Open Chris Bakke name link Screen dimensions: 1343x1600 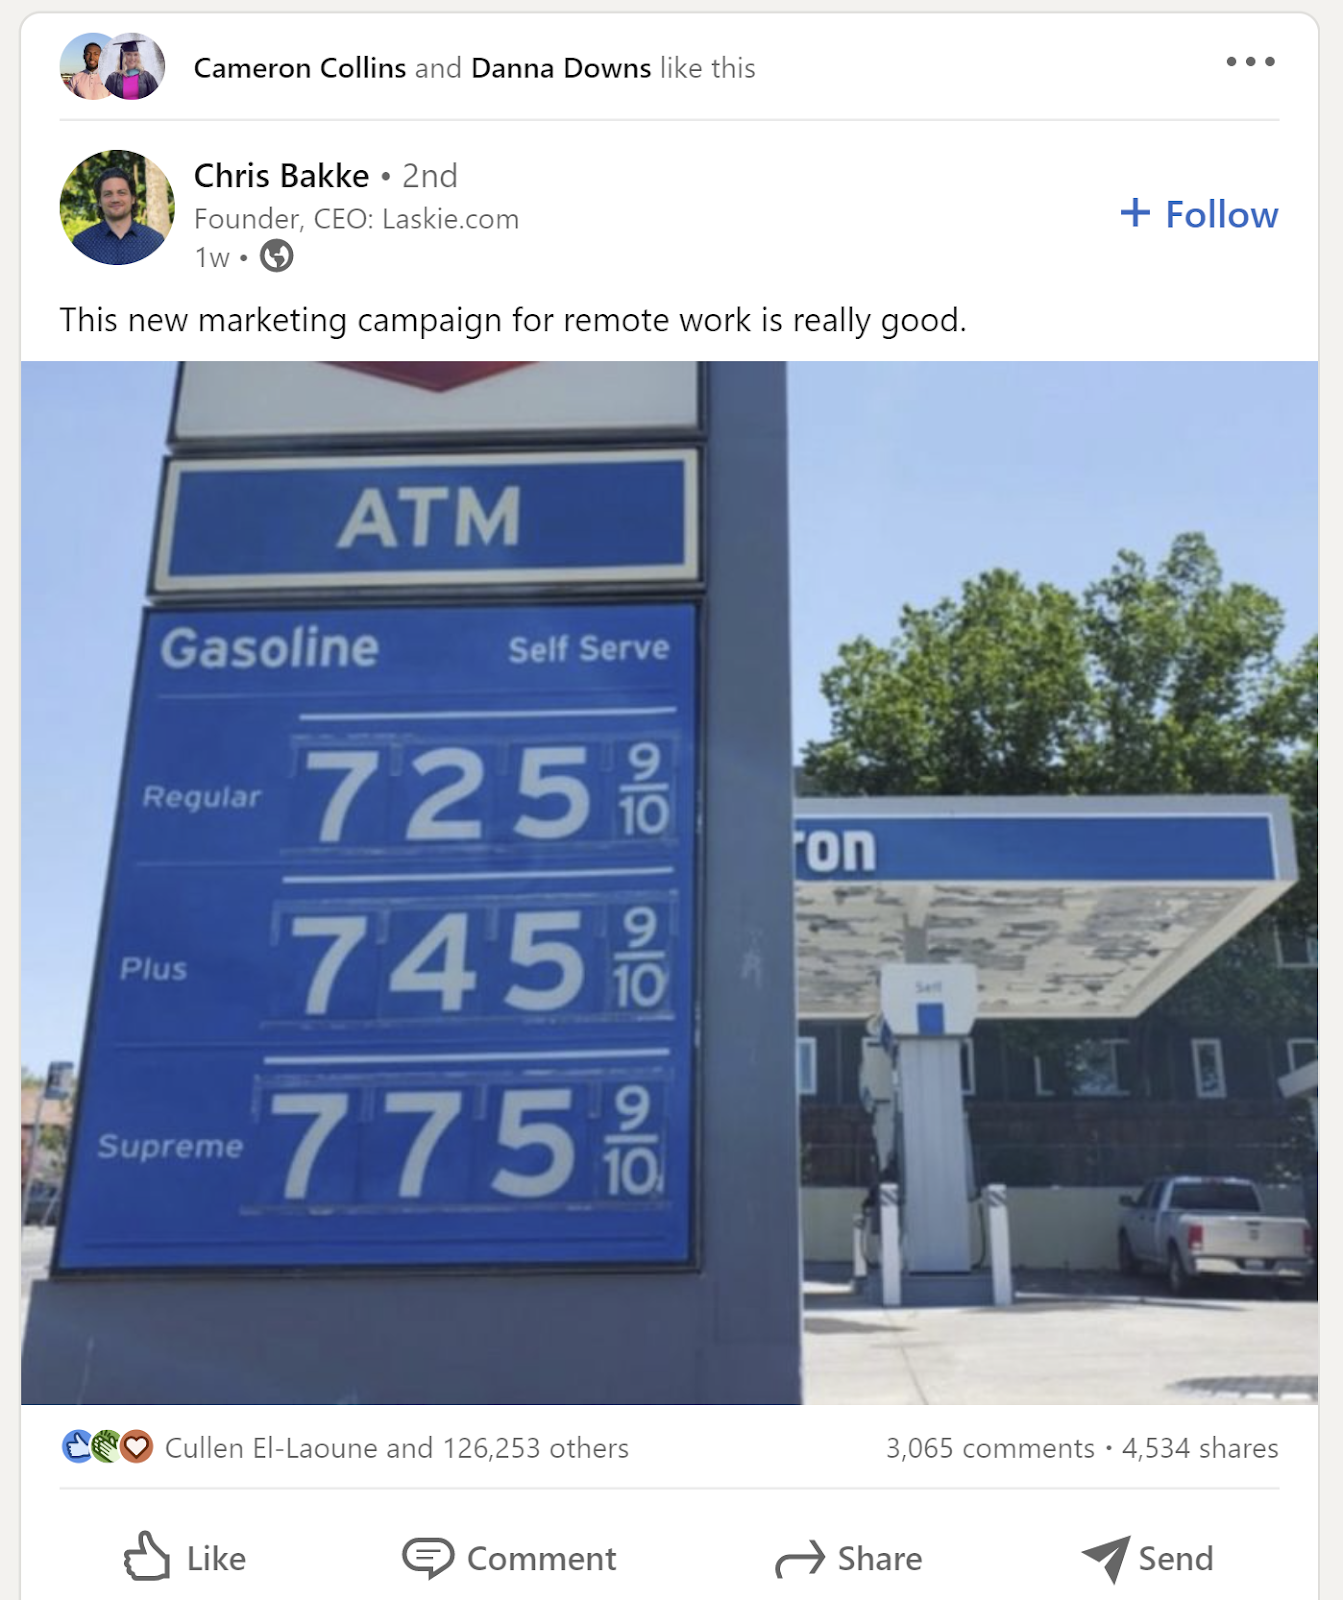(281, 176)
